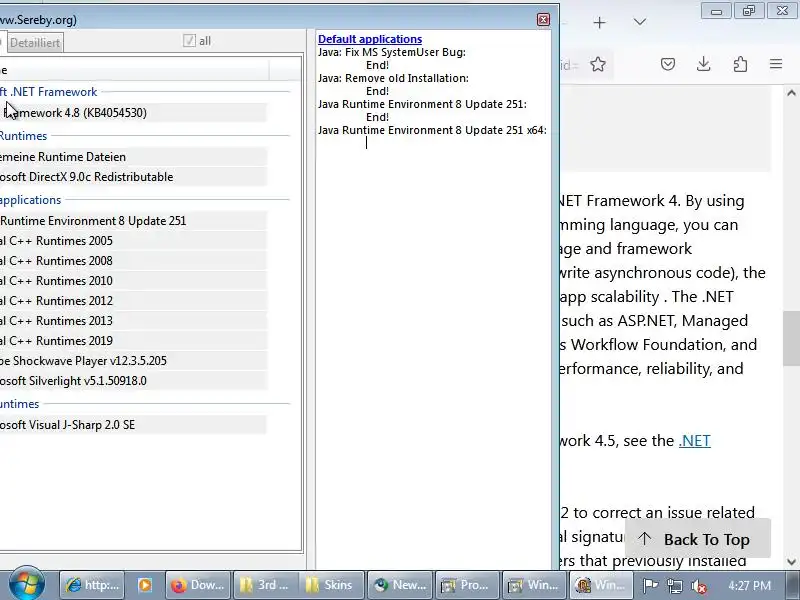Open the media player taskbar icon
Viewport: 800px width, 600px height.
pyautogui.click(x=145, y=585)
